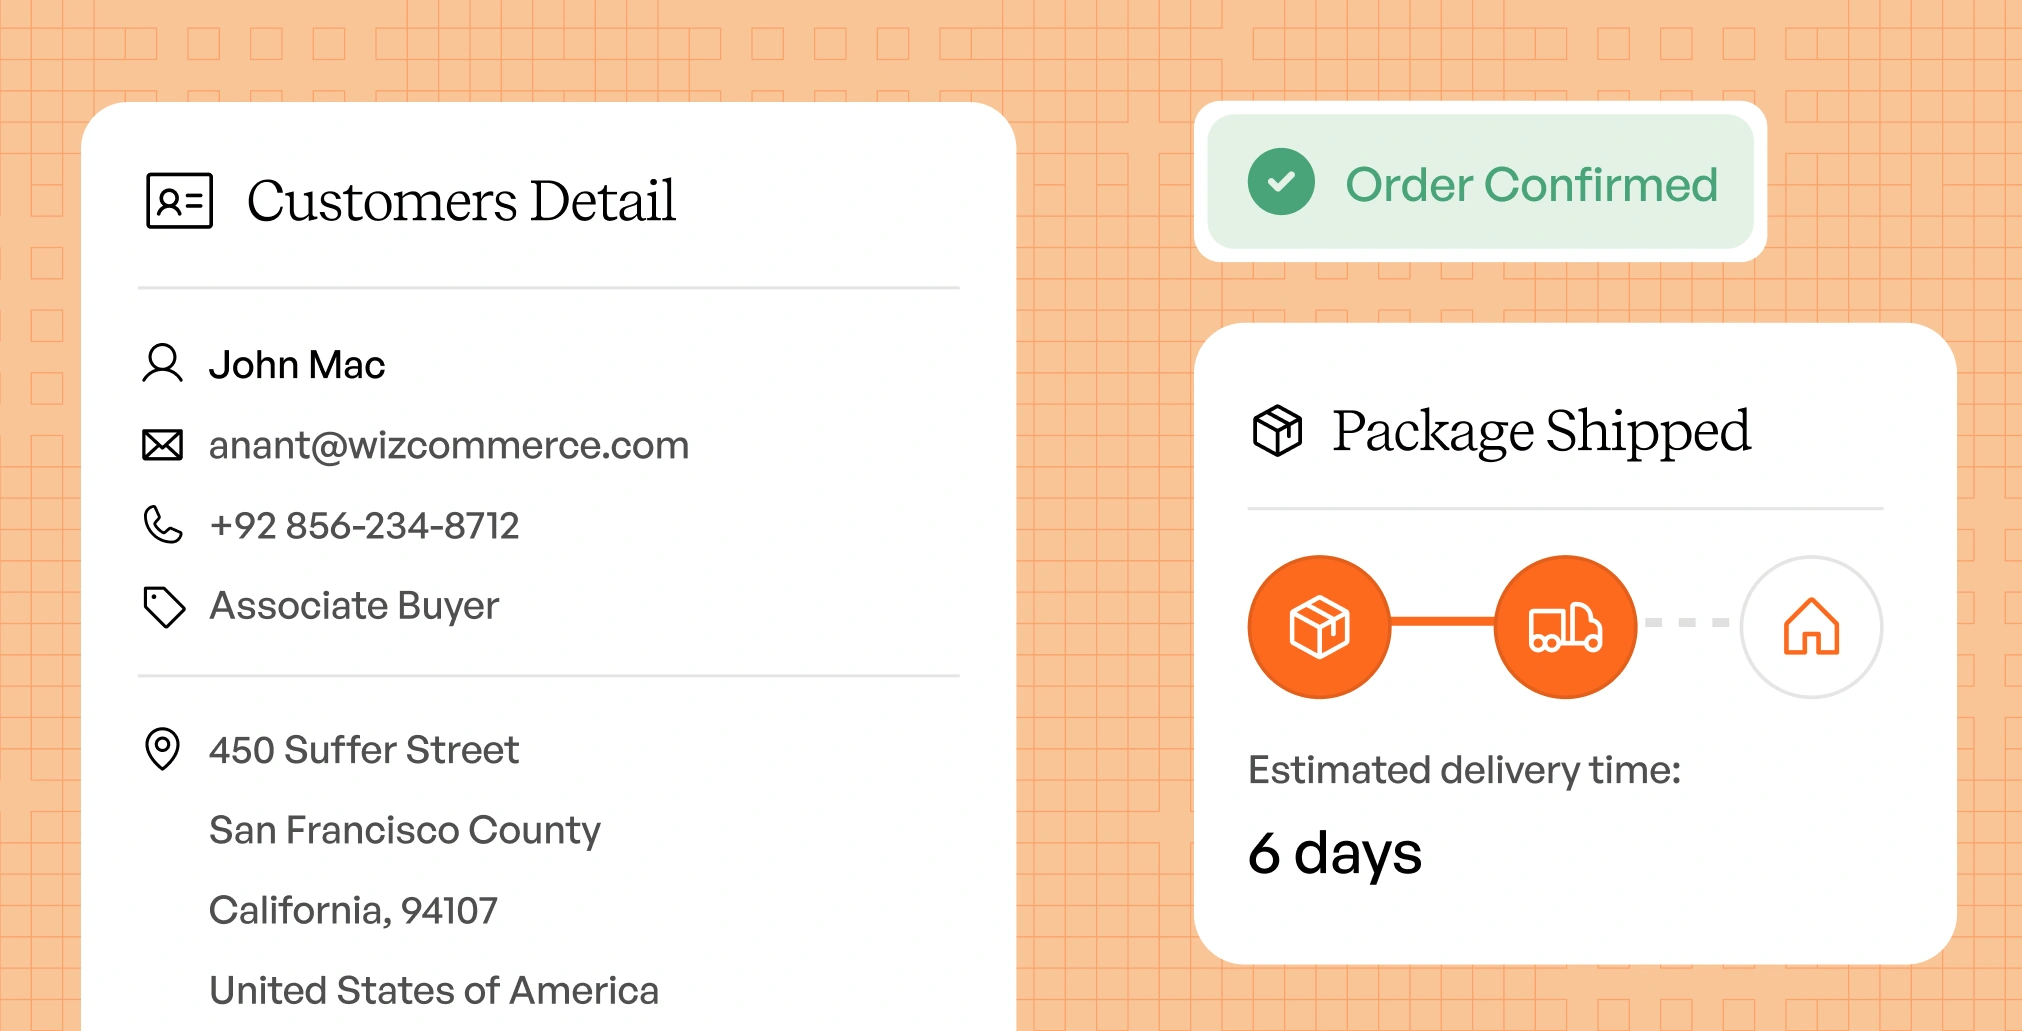Image resolution: width=2022 pixels, height=1031 pixels.
Task: Click the customer ID card icon
Action: [x=179, y=201]
